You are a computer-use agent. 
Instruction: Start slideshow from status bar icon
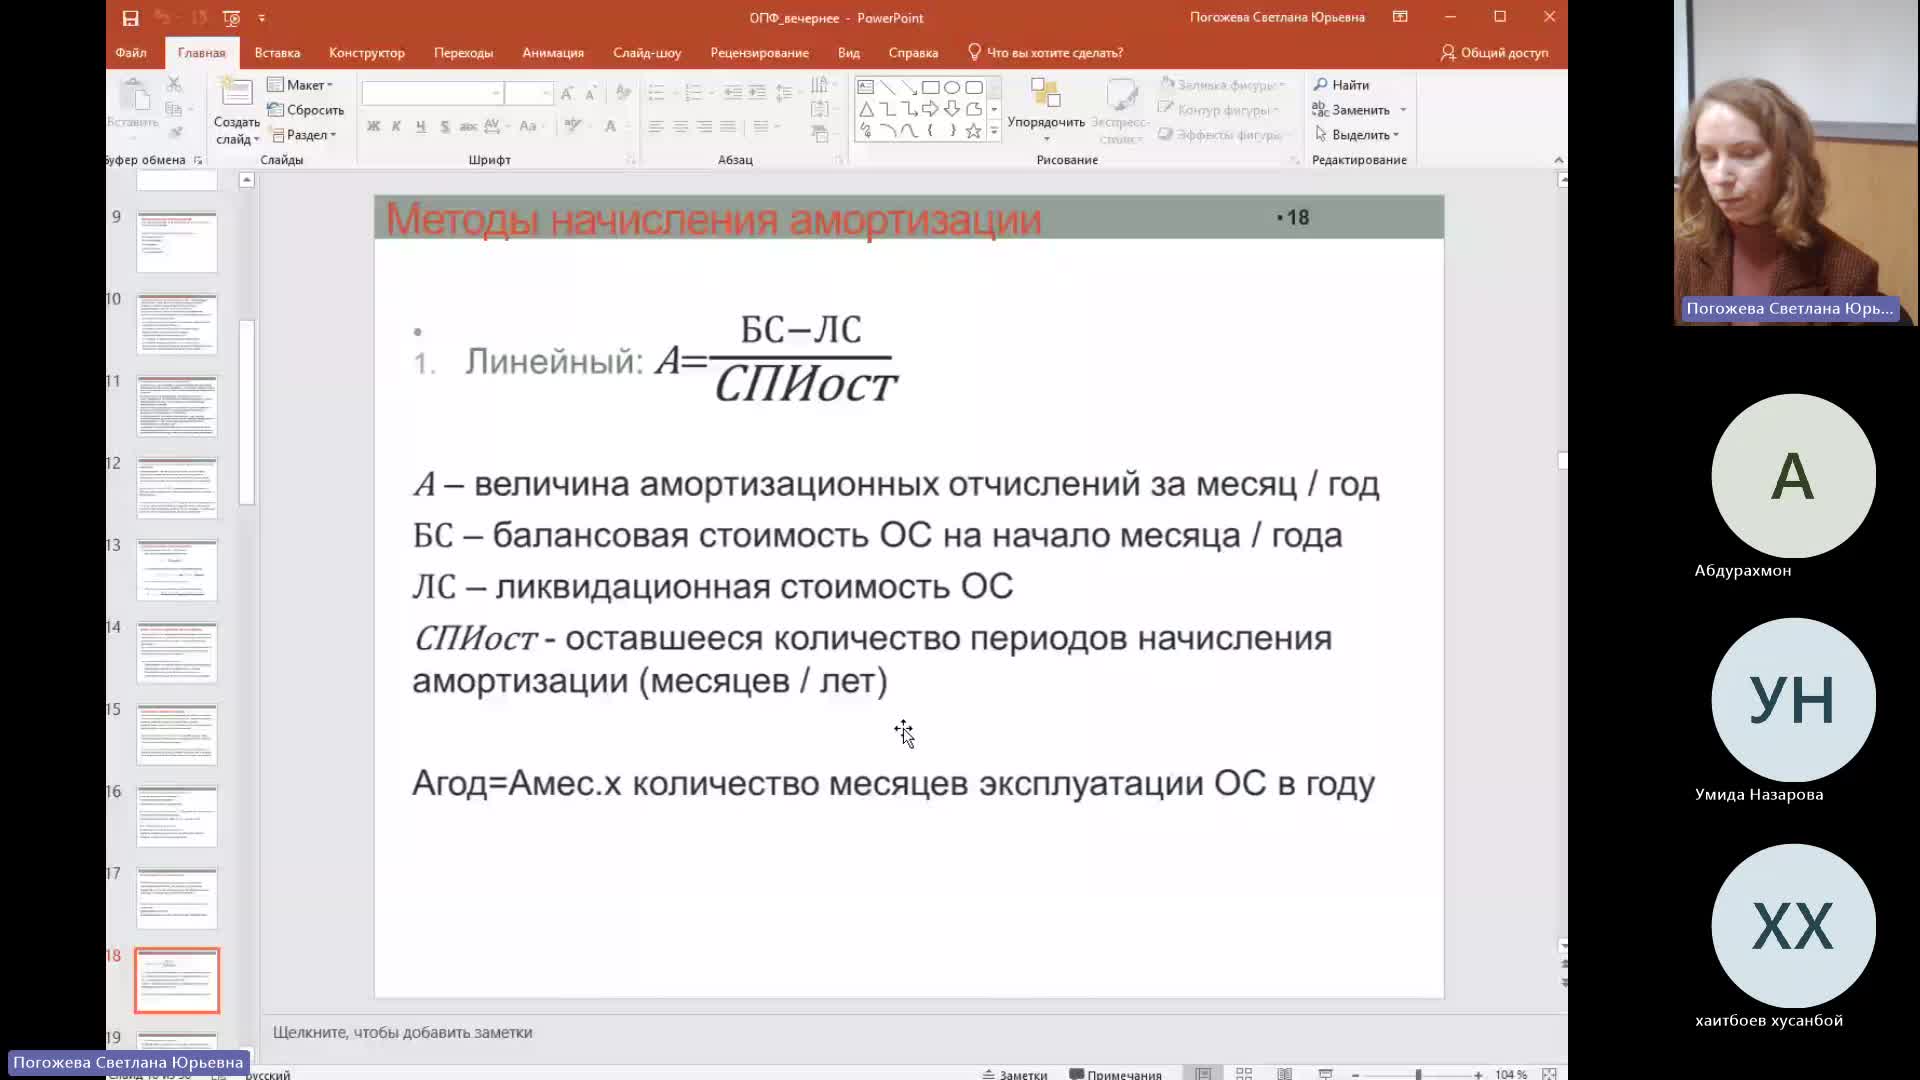point(1325,1074)
